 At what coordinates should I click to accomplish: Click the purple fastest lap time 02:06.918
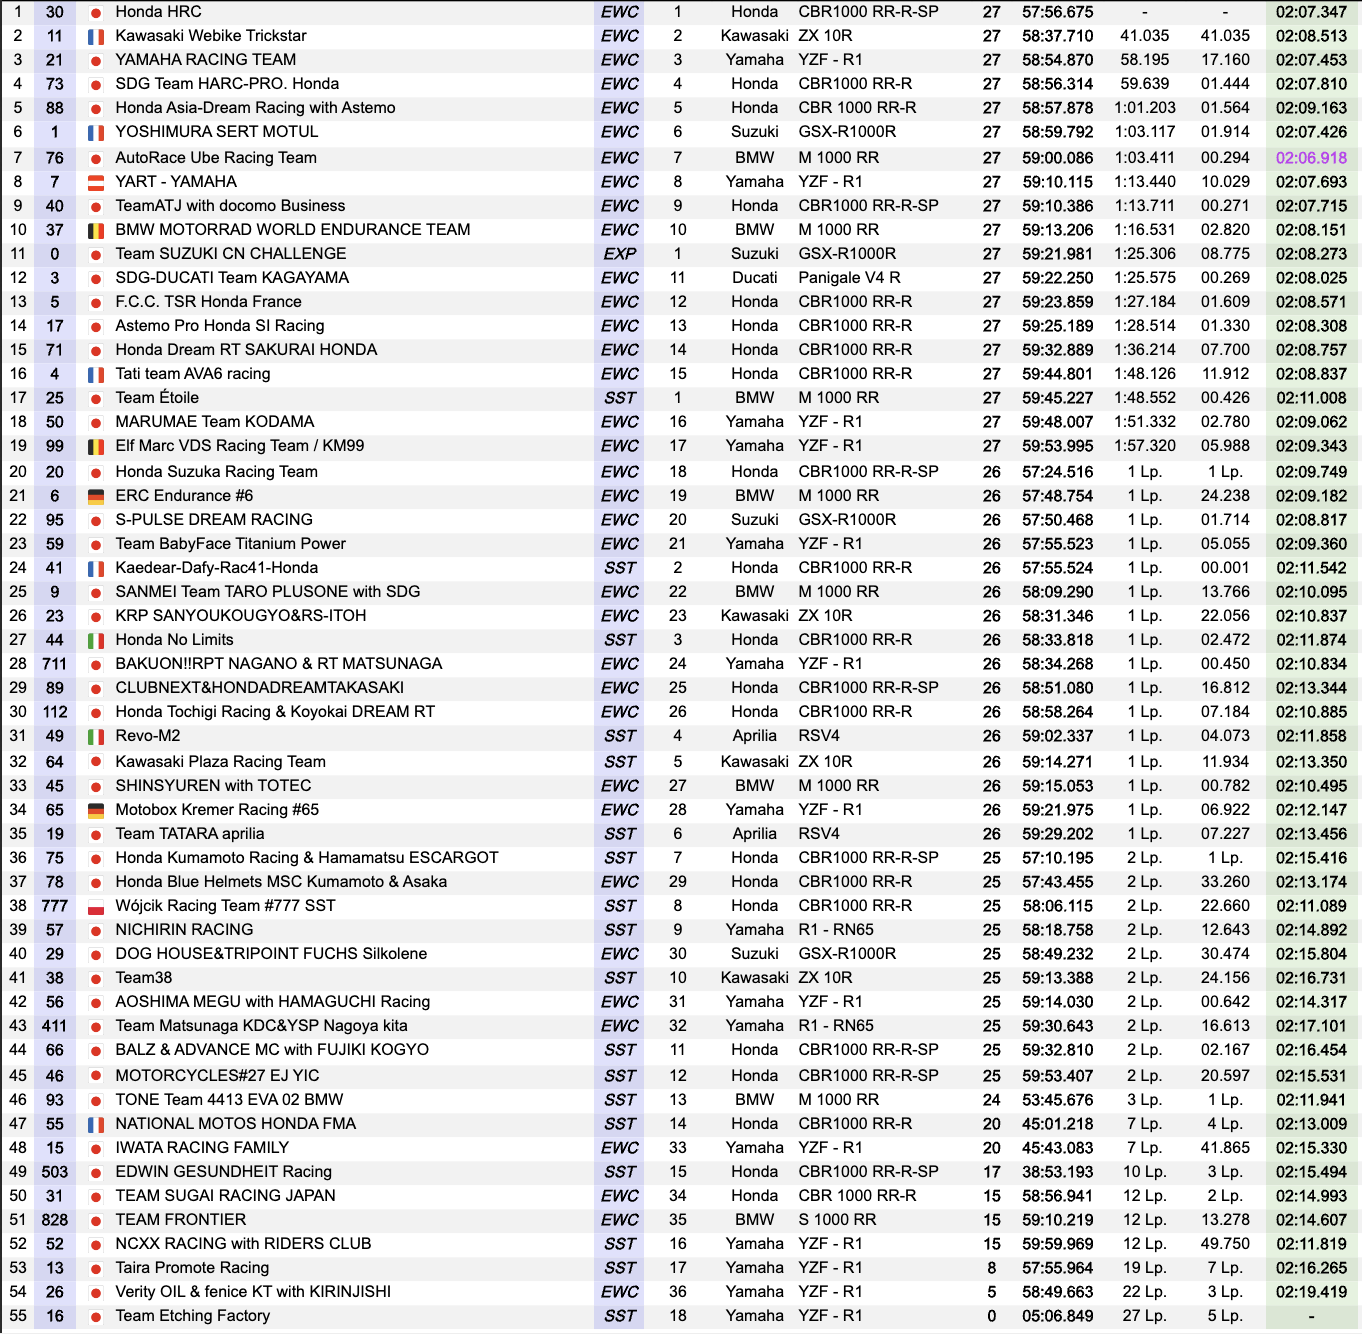point(1311,158)
